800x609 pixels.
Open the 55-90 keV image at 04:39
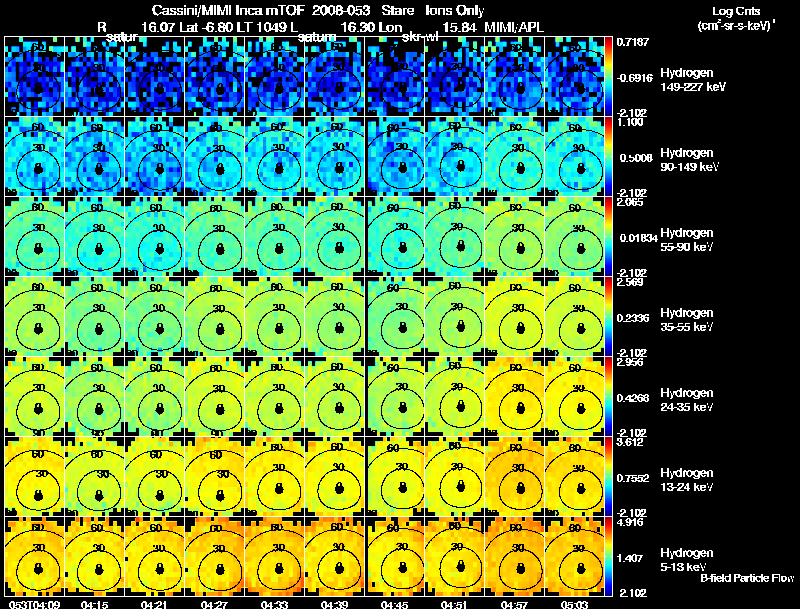tap(335, 236)
